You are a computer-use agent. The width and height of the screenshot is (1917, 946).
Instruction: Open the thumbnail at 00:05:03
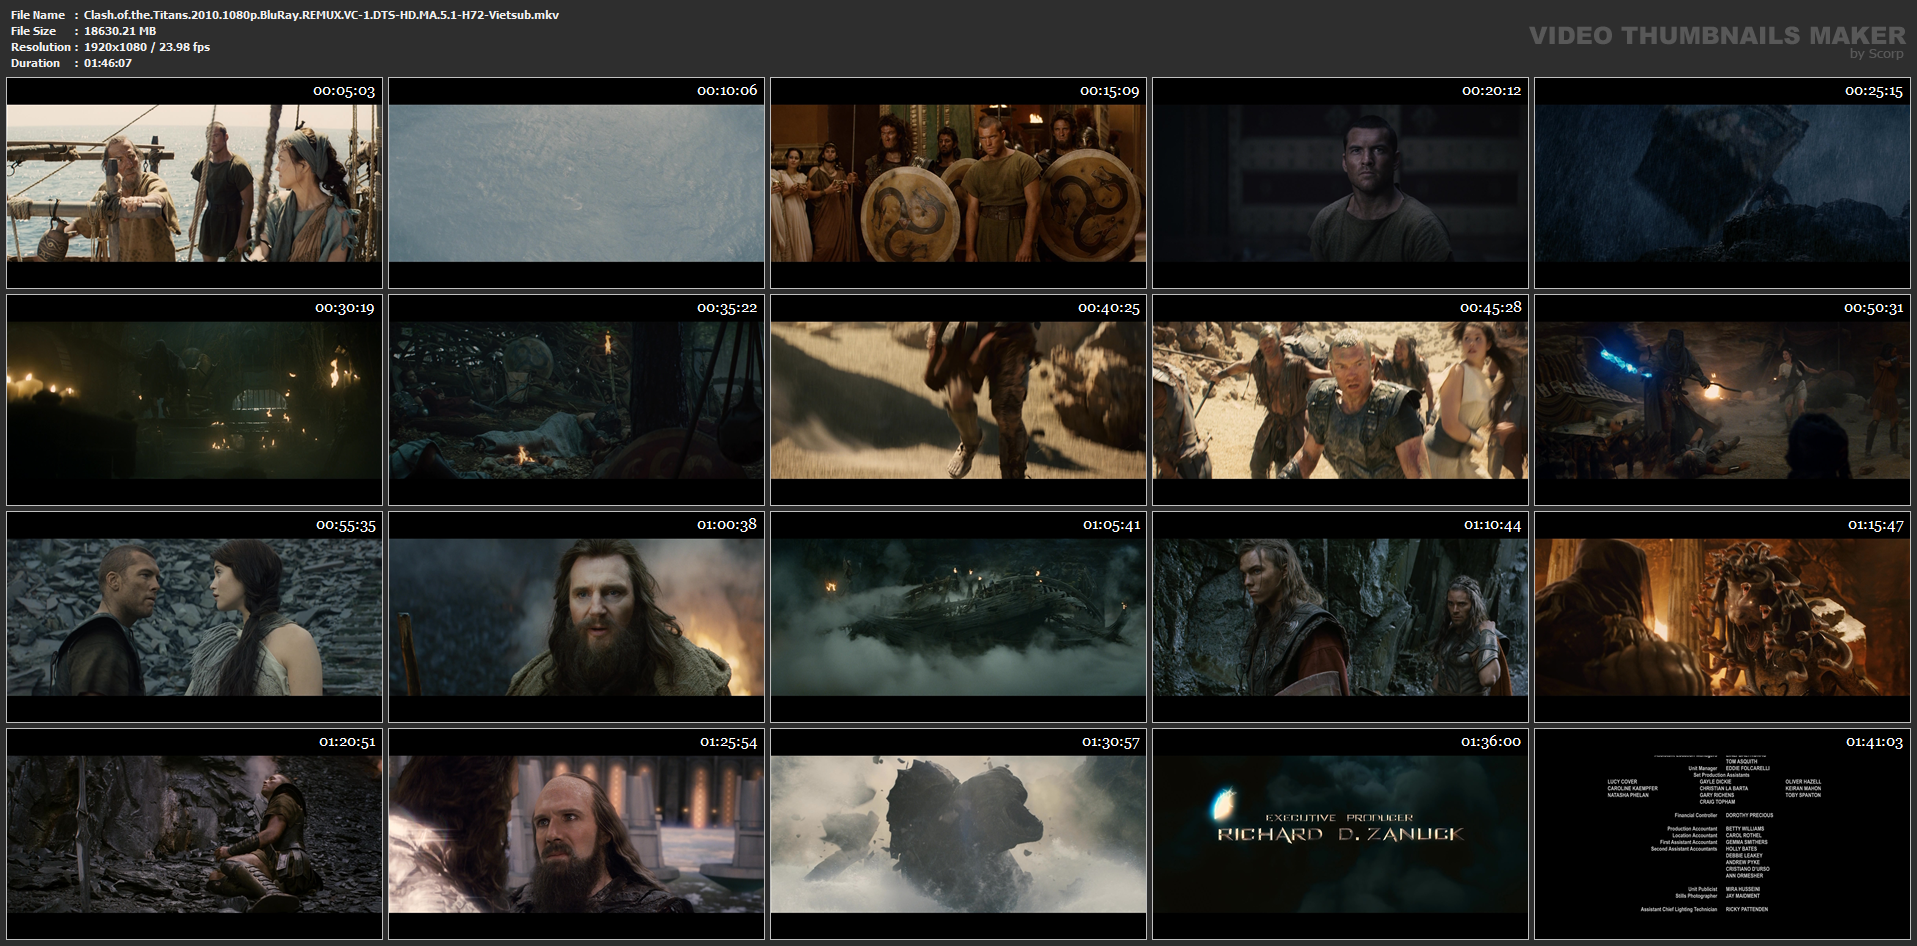coord(194,183)
